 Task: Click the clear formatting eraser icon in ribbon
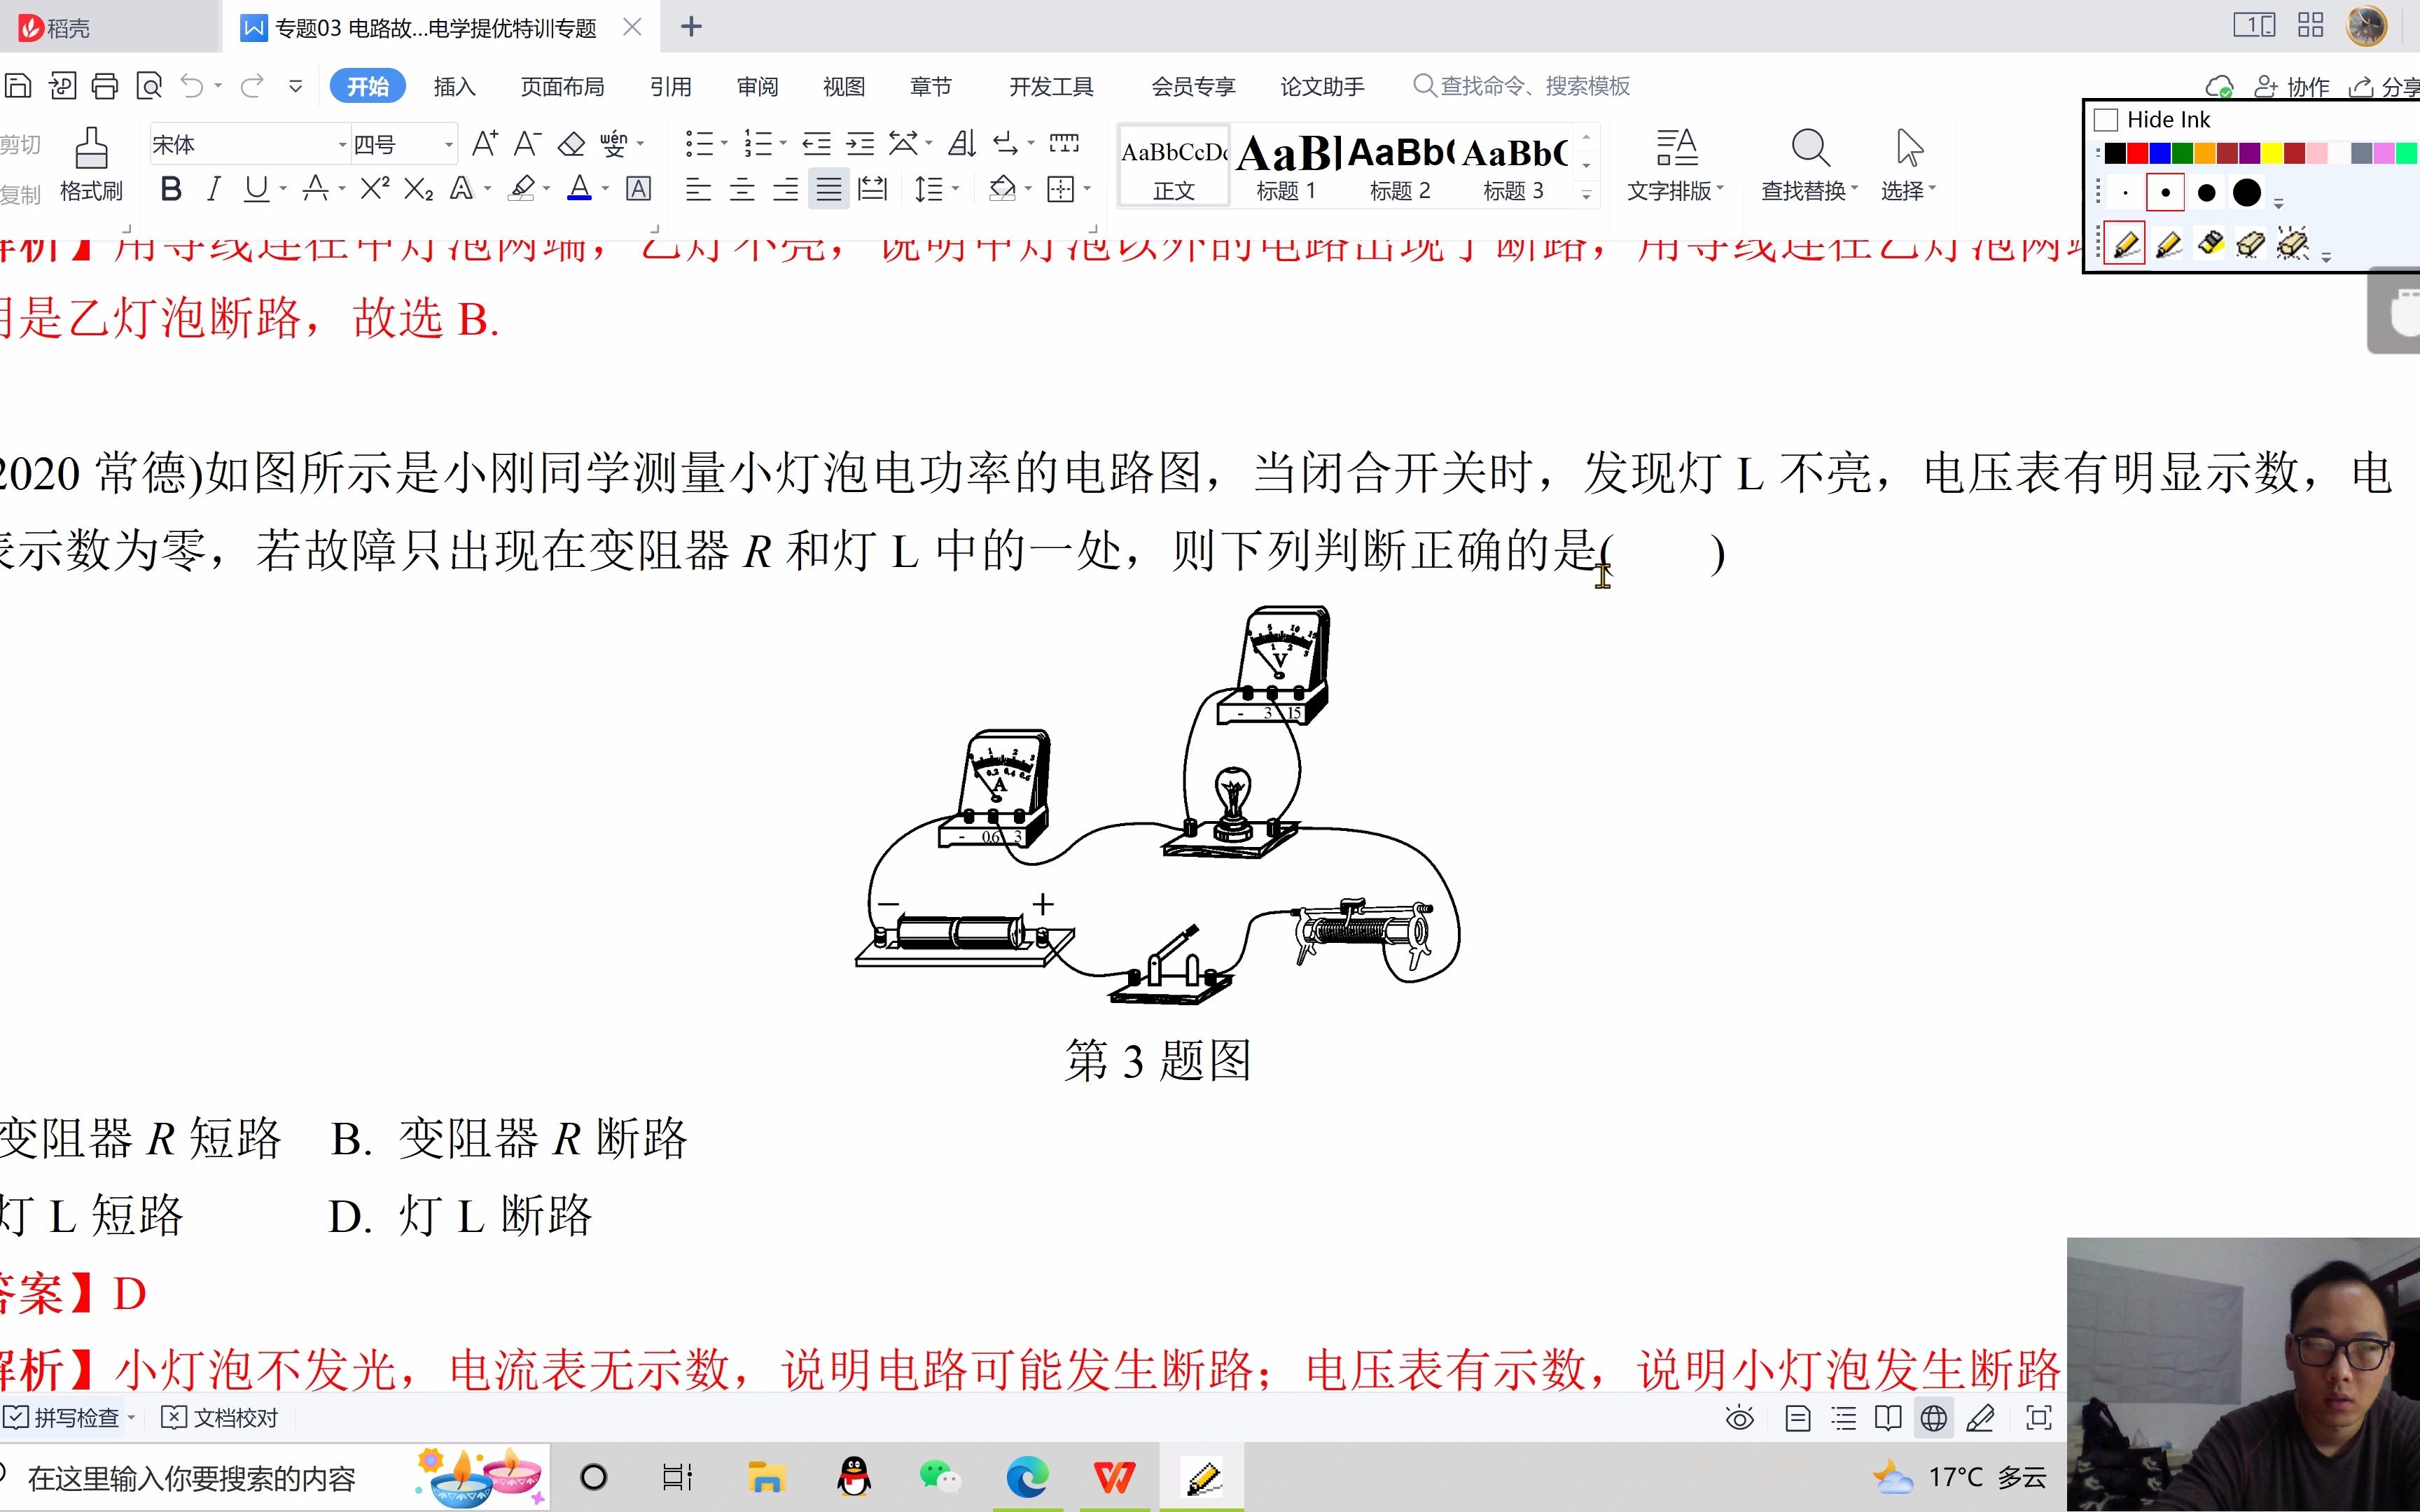[571, 144]
